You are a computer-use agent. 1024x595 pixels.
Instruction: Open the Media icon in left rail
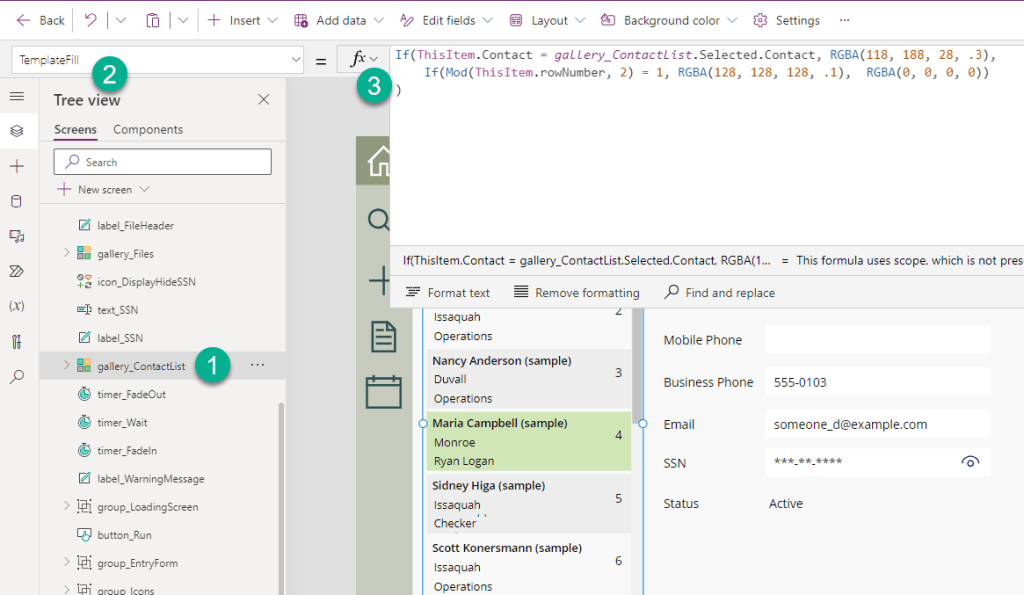click(17, 236)
